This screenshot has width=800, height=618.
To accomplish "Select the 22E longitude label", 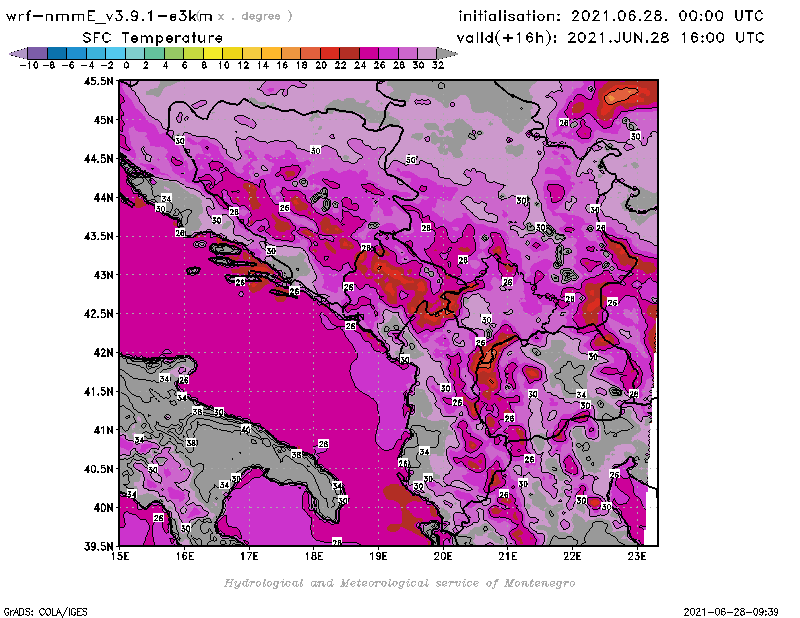I will point(572,556).
